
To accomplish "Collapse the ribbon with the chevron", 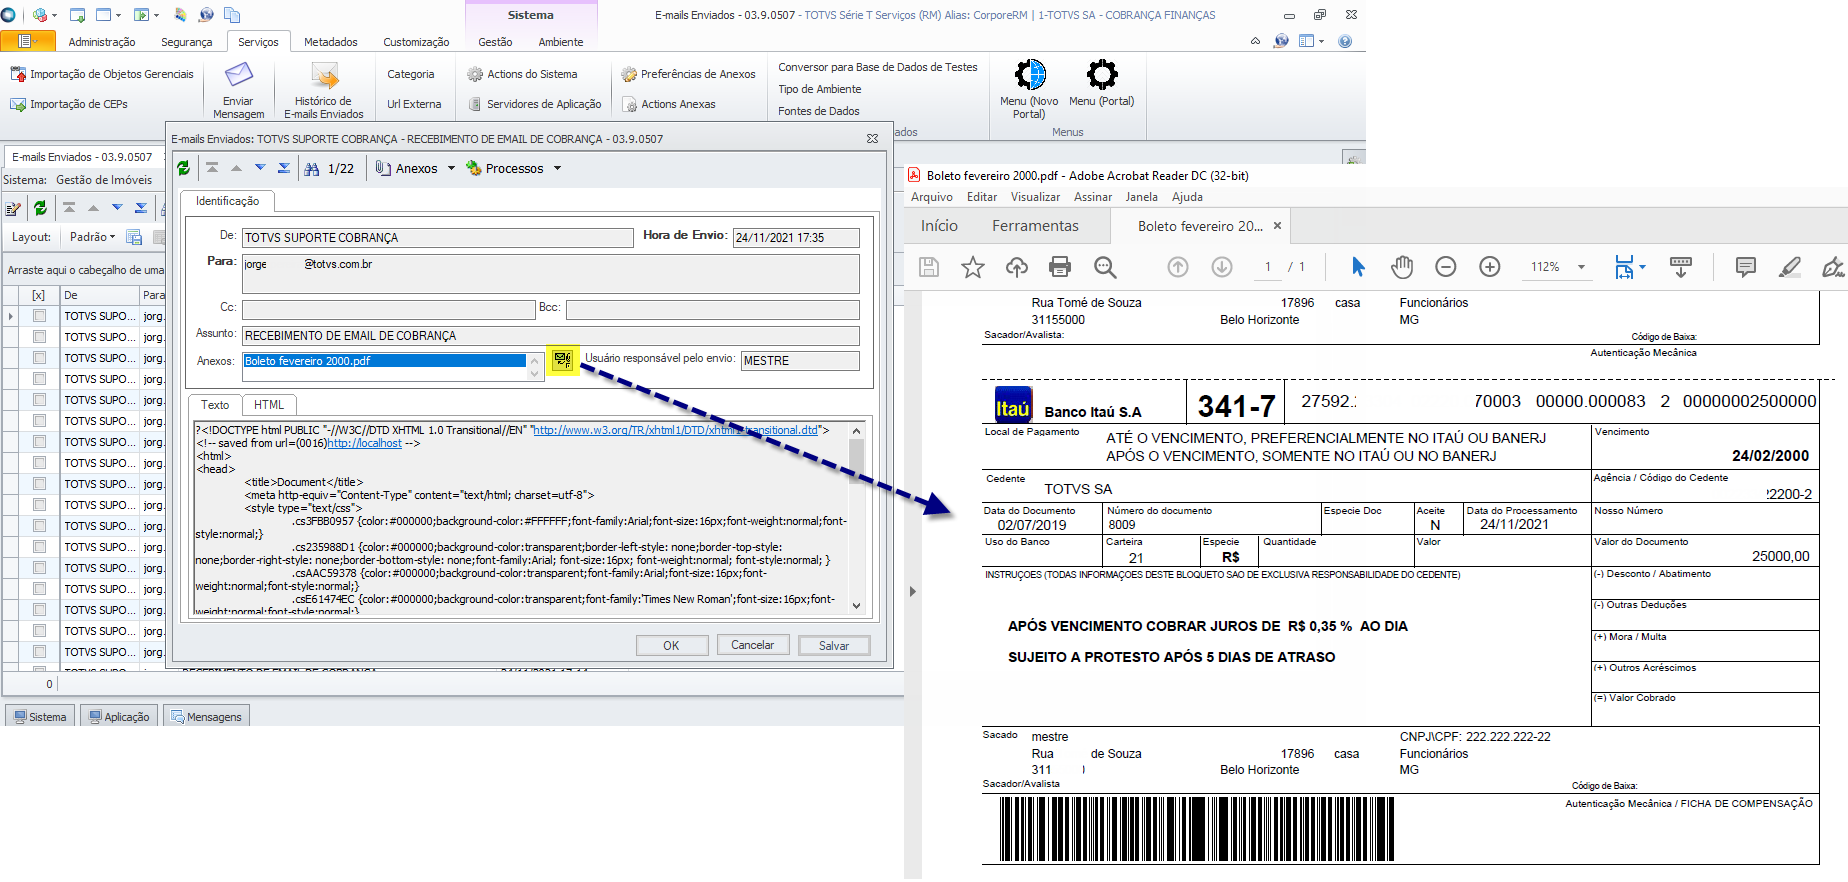I will tap(1256, 41).
